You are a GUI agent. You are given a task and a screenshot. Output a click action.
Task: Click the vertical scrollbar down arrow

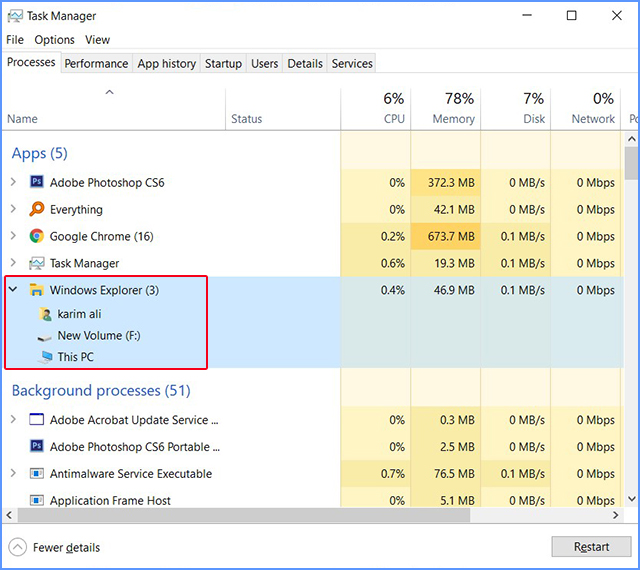pyautogui.click(x=631, y=499)
